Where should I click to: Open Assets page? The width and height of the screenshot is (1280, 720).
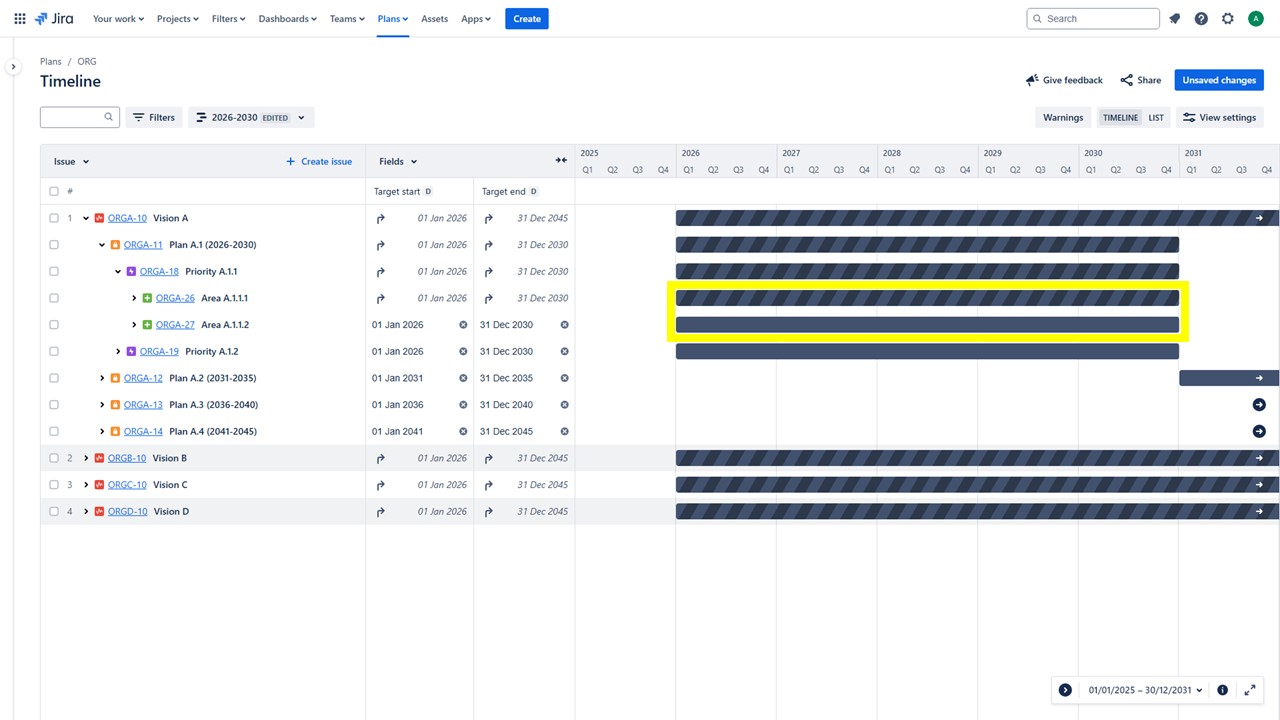point(434,19)
